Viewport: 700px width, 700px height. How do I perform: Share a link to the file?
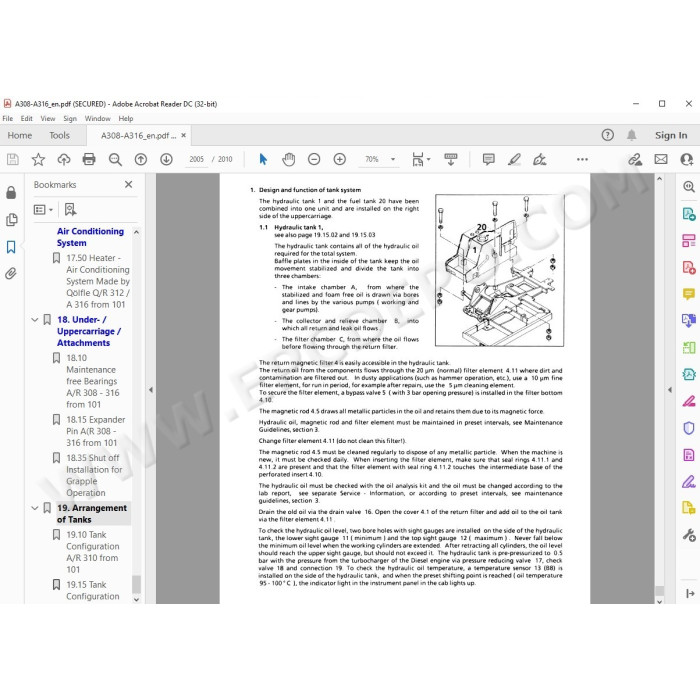click(635, 159)
